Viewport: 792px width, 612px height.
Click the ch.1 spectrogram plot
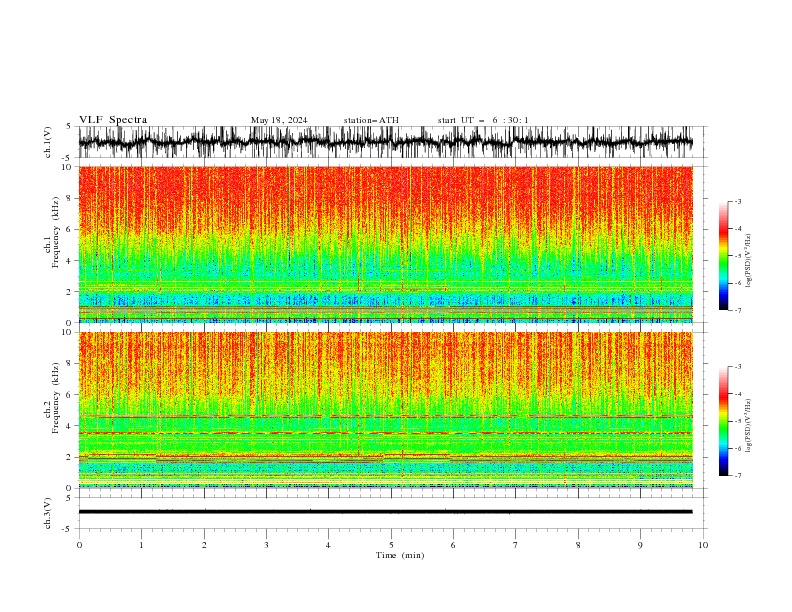[x=385, y=244]
